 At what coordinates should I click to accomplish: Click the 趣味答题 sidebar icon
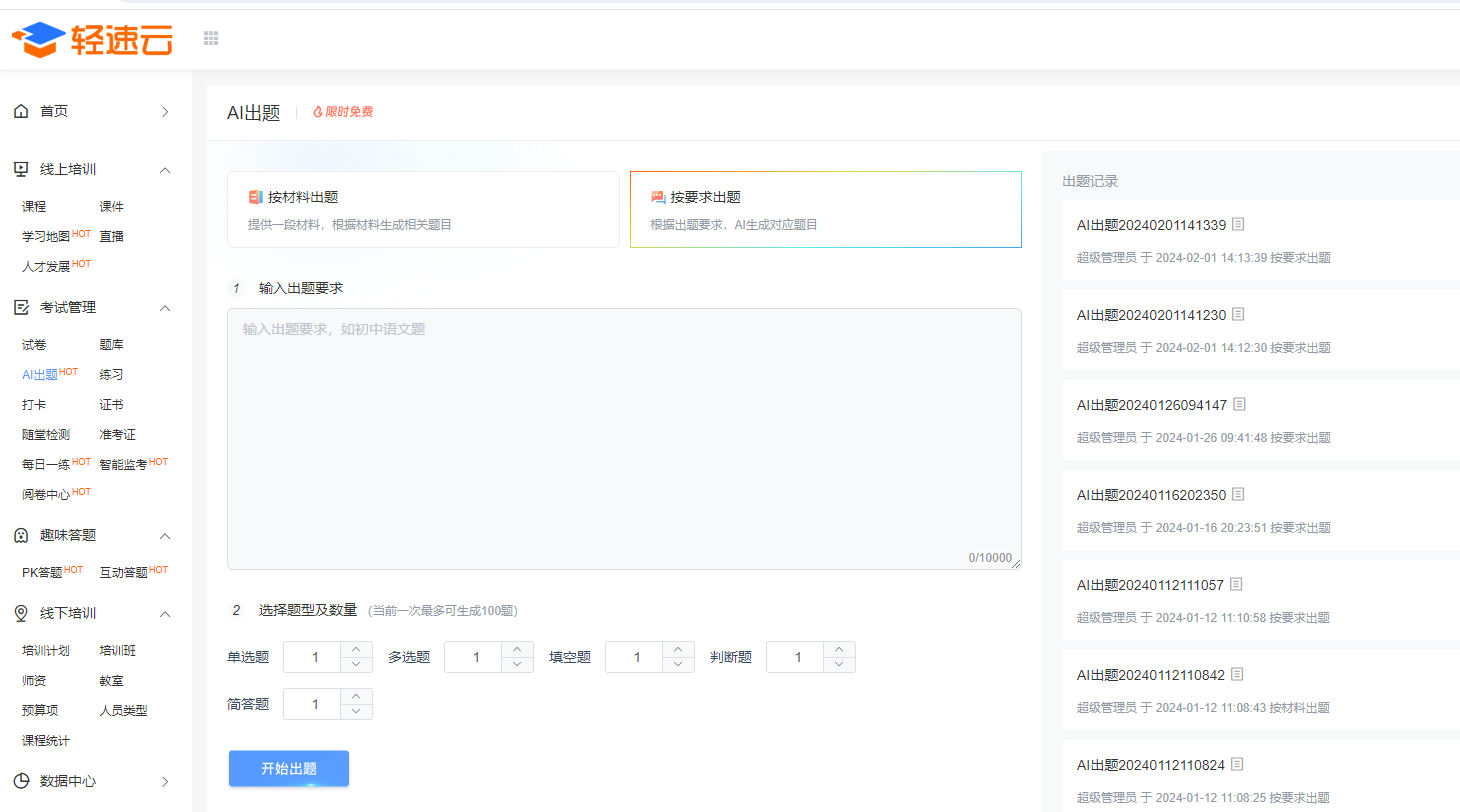tap(21, 535)
